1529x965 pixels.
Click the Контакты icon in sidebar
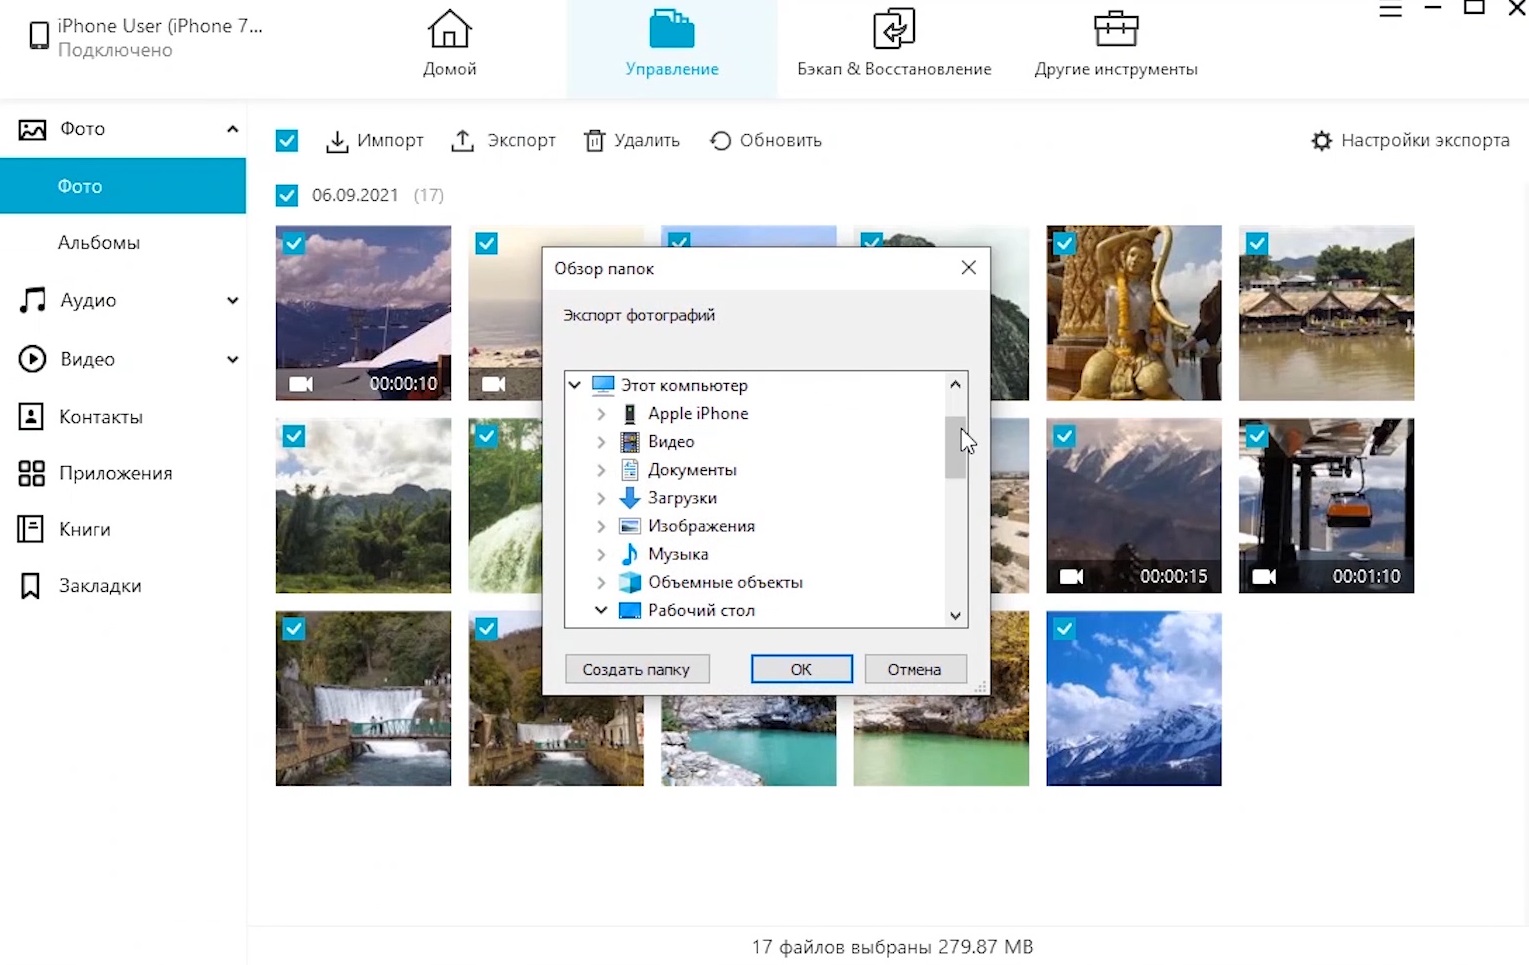[31, 416]
